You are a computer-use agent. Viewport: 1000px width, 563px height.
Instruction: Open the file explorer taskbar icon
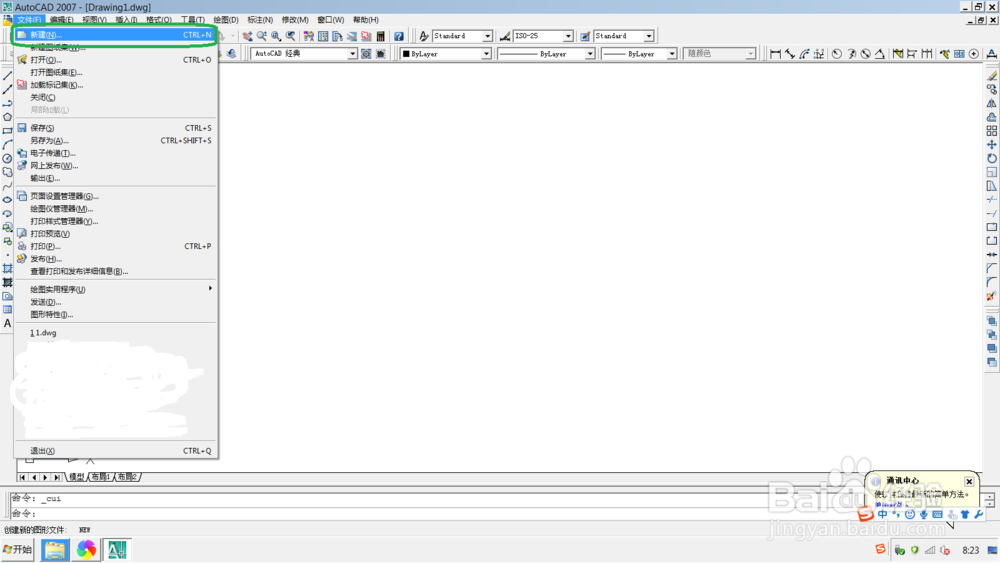55,550
